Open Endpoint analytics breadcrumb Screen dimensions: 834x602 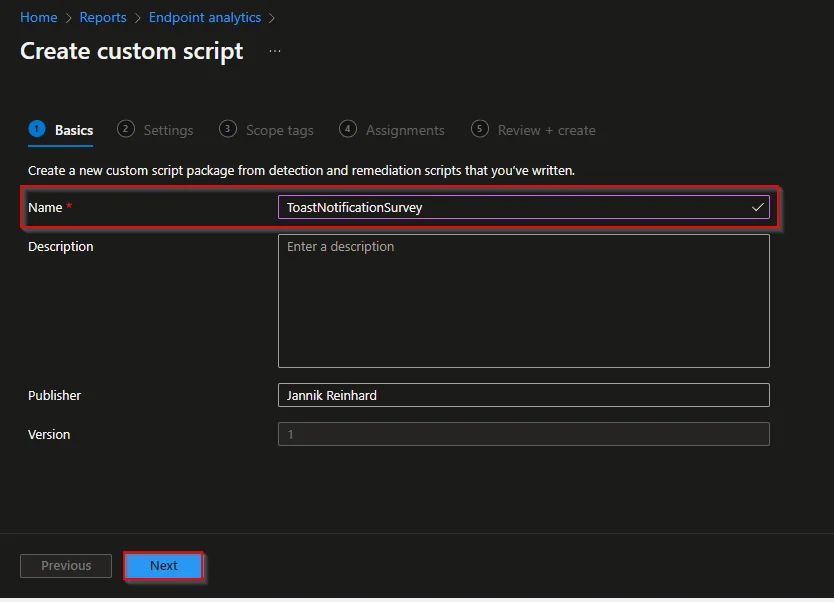pos(205,17)
